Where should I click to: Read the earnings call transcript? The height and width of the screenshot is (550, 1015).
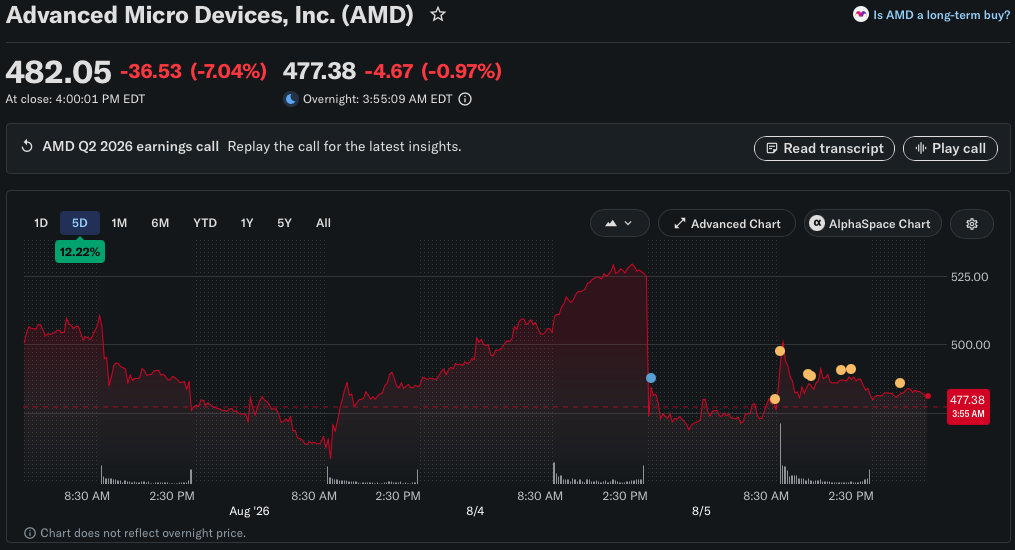[824, 148]
